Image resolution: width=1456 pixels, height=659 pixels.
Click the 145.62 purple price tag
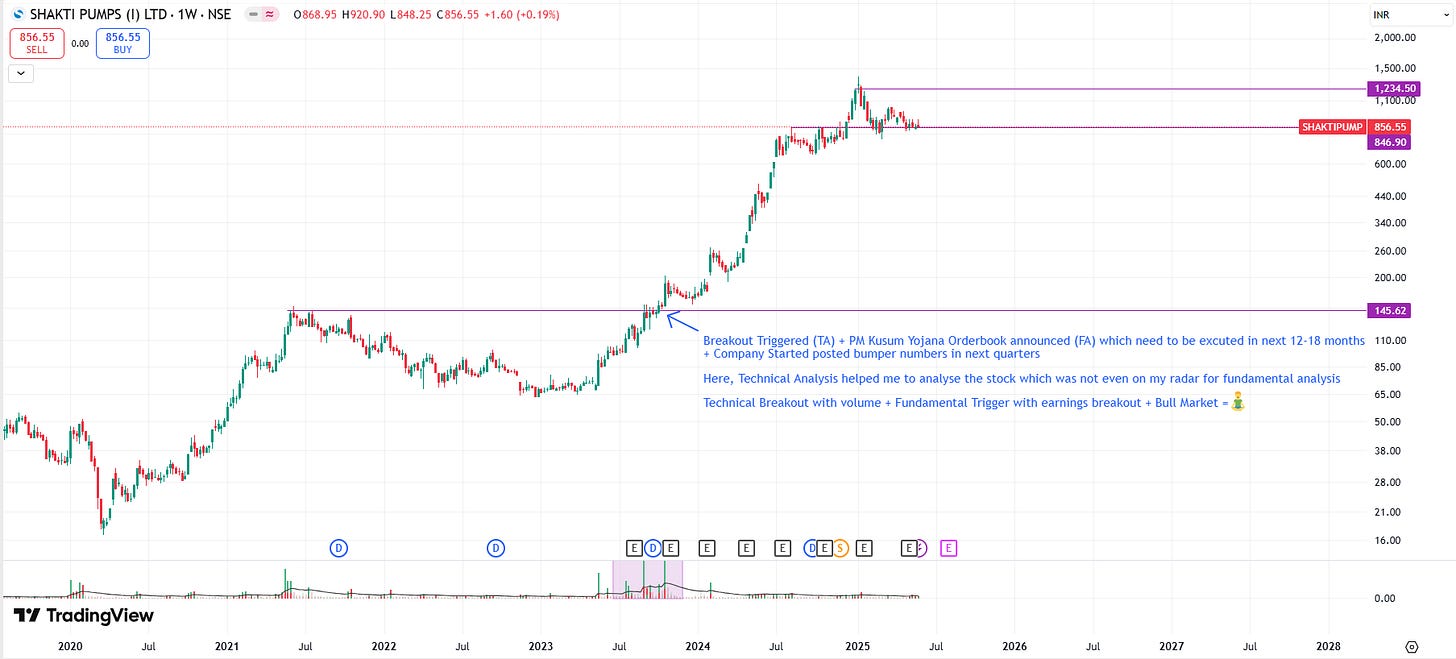coord(1390,310)
